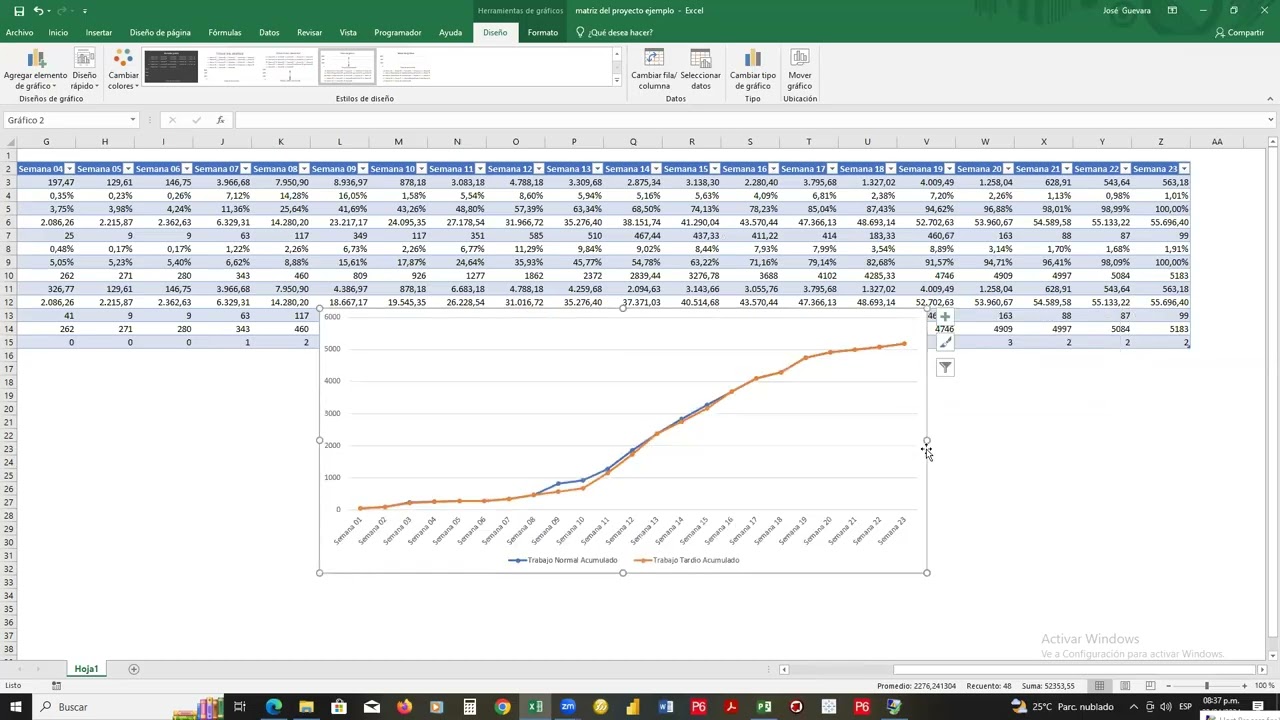Switch to the Fórmulas ribbon tab
1280x720 pixels.
coord(225,32)
